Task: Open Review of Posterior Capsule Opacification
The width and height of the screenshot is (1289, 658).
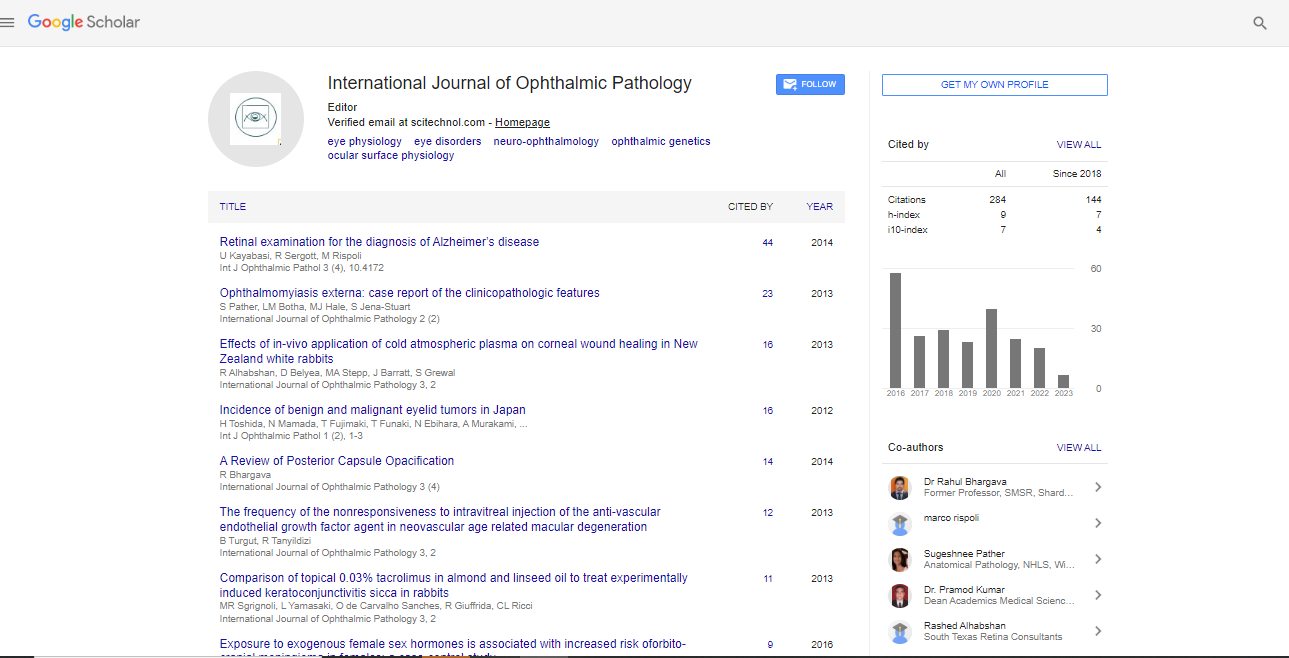Action: 337,461
